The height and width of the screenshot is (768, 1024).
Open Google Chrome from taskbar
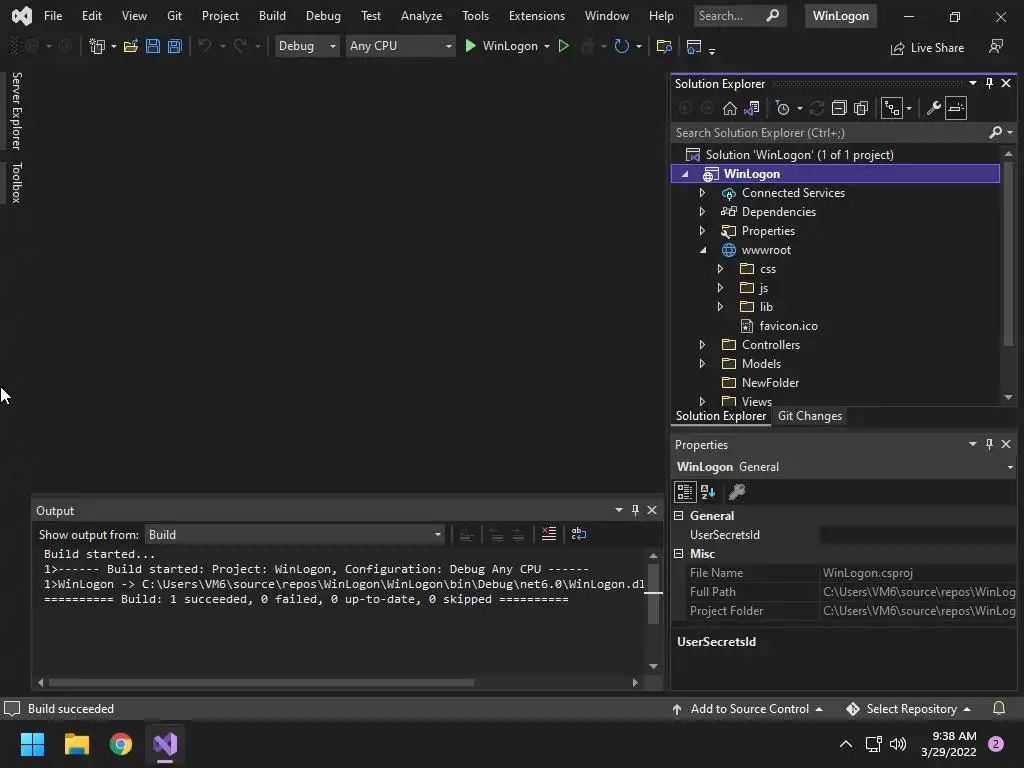(x=121, y=744)
